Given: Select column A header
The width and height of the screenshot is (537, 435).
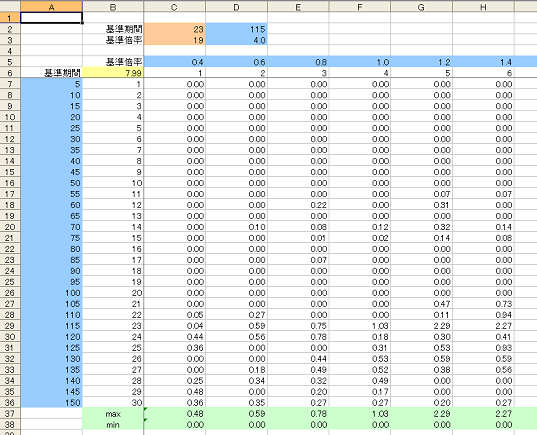Looking at the screenshot, I should [x=51, y=7].
